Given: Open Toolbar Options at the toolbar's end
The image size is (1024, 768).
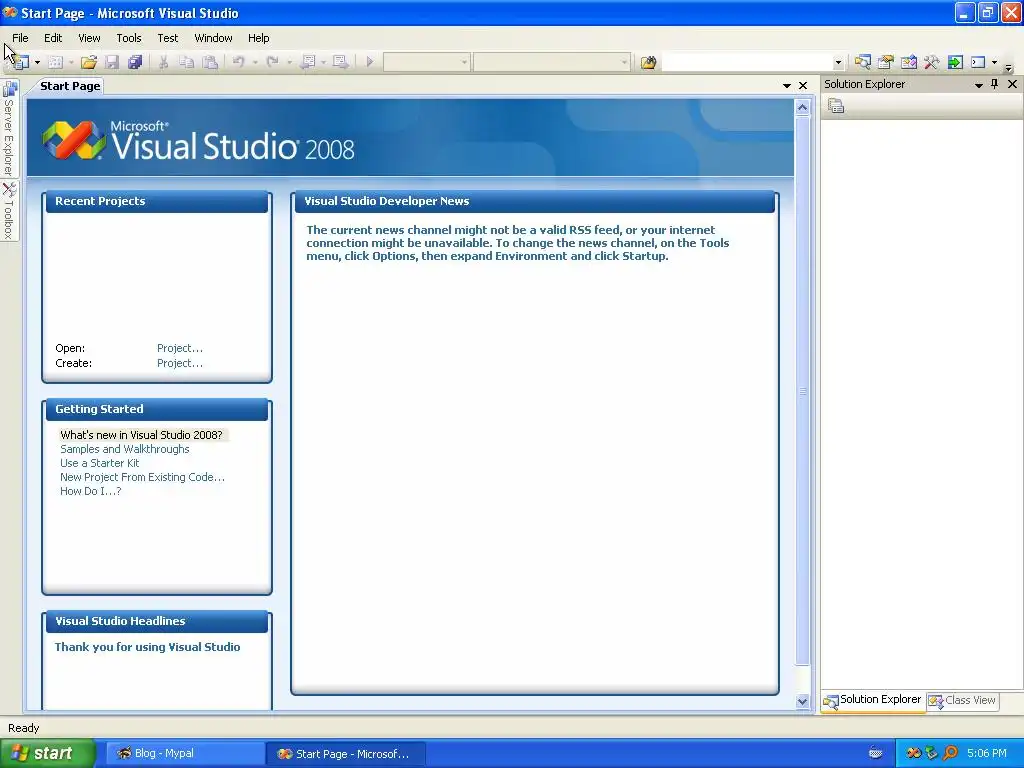Looking at the screenshot, I should pyautogui.click(x=1008, y=67).
